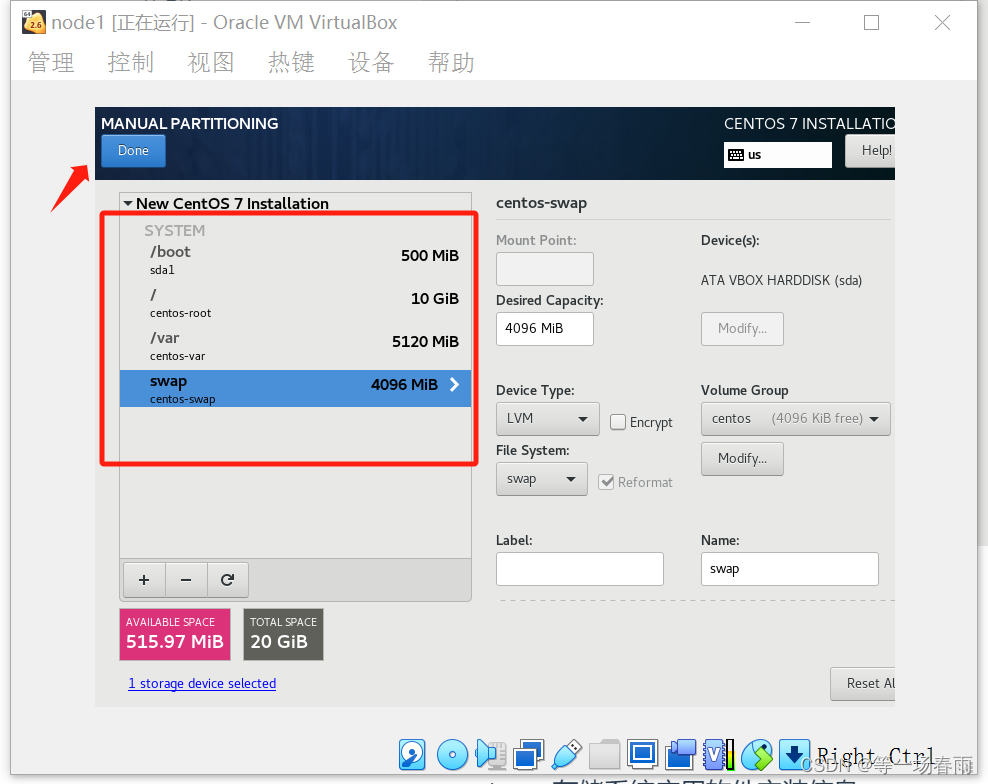Click the AVAILABLE SPACE 515.97 MiB box
The height and width of the screenshot is (784, 988).
(x=175, y=635)
